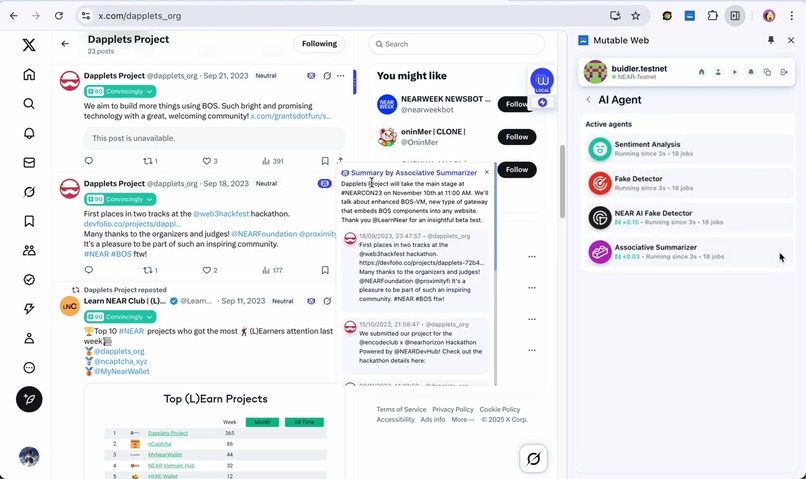Open Verified badge icon in X sidebar
This screenshot has width=806, height=479.
point(29,280)
